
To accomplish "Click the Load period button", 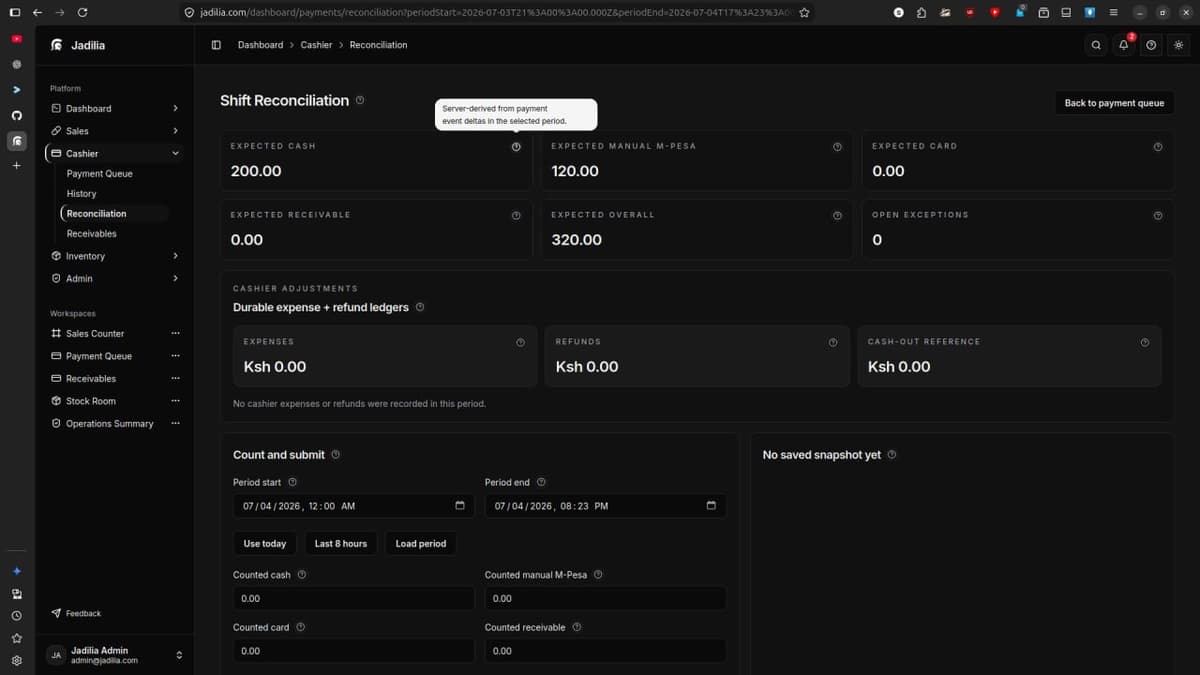I will 420,543.
